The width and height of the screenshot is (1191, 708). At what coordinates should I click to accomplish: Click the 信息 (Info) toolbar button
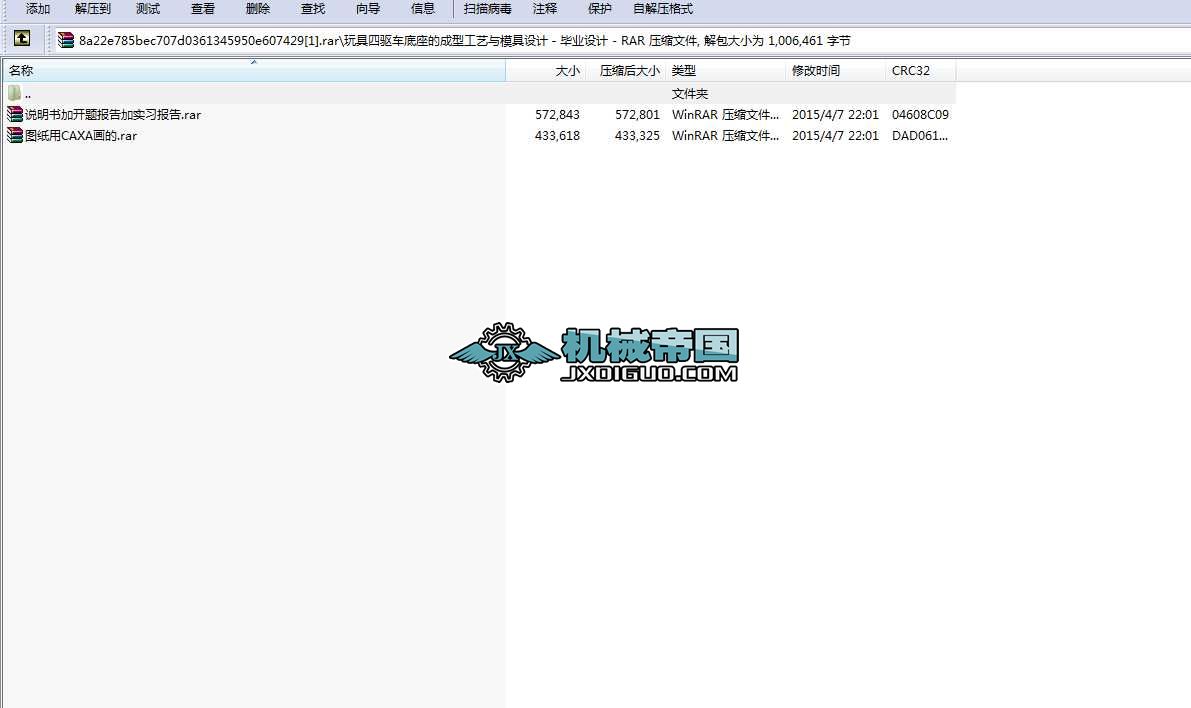(x=423, y=9)
